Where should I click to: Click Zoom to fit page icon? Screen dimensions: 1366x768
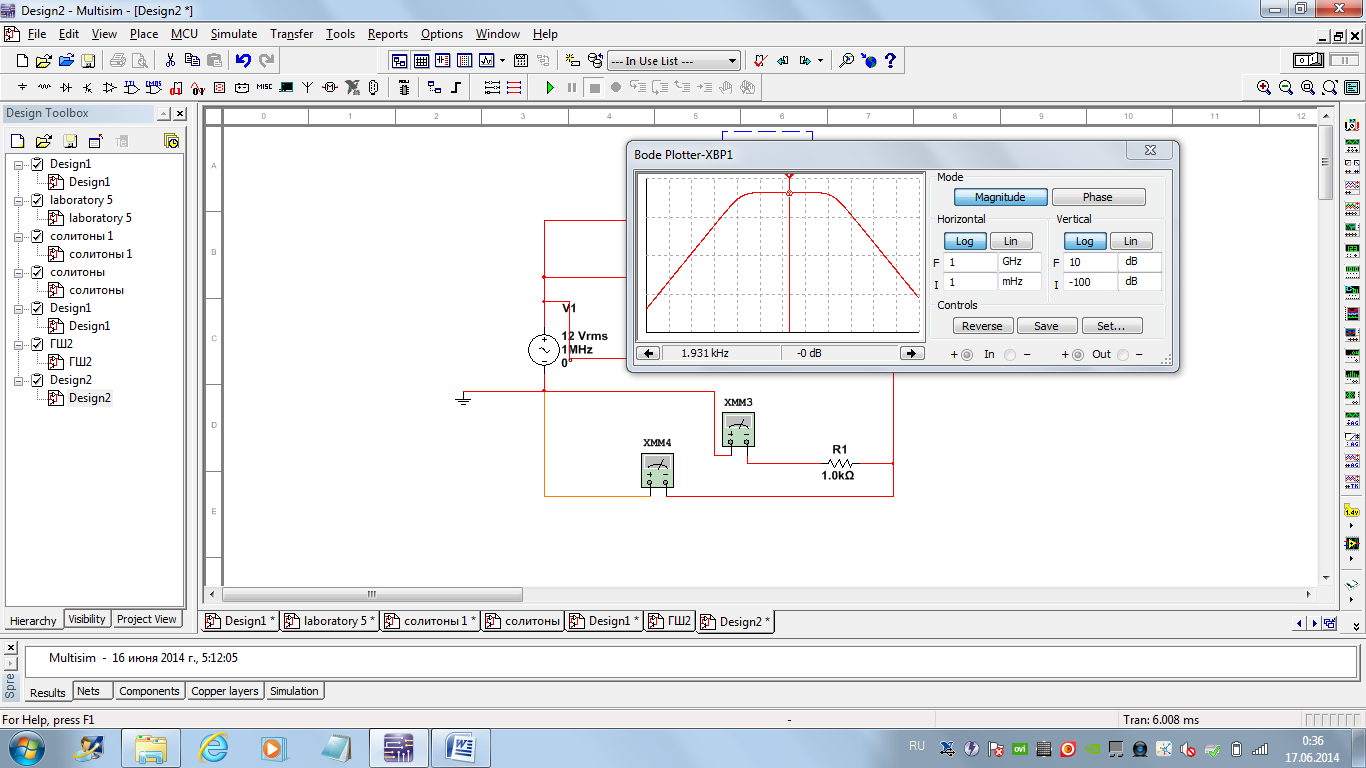1330,88
